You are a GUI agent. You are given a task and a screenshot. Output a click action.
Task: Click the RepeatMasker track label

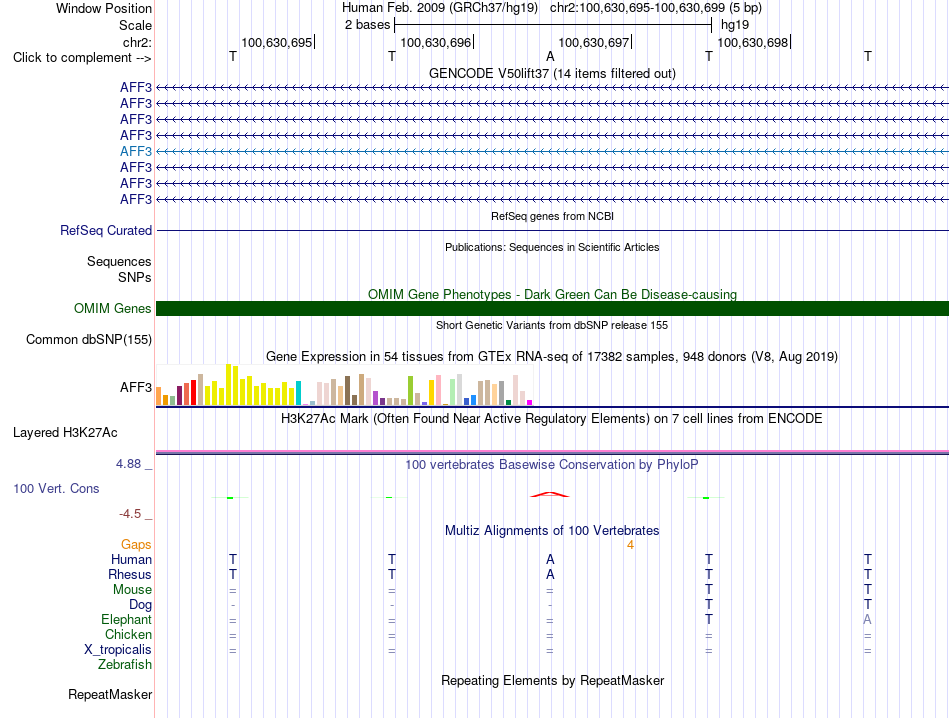pos(110,694)
